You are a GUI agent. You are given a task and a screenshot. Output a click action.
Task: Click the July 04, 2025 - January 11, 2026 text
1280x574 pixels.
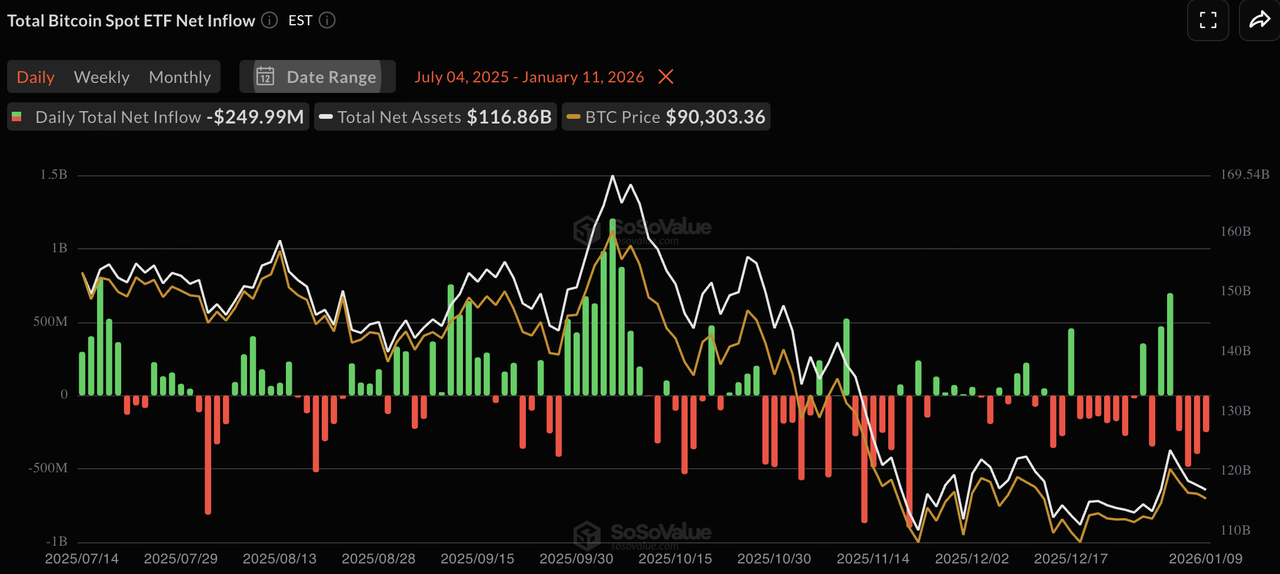coord(529,77)
